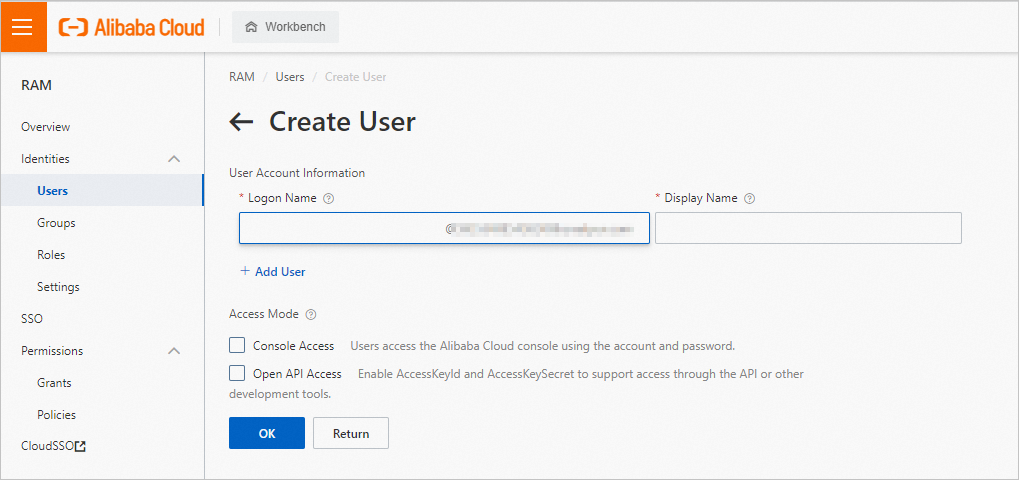Click the CloudSSO external link icon
Viewport: 1019px width, 480px height.
(81, 447)
